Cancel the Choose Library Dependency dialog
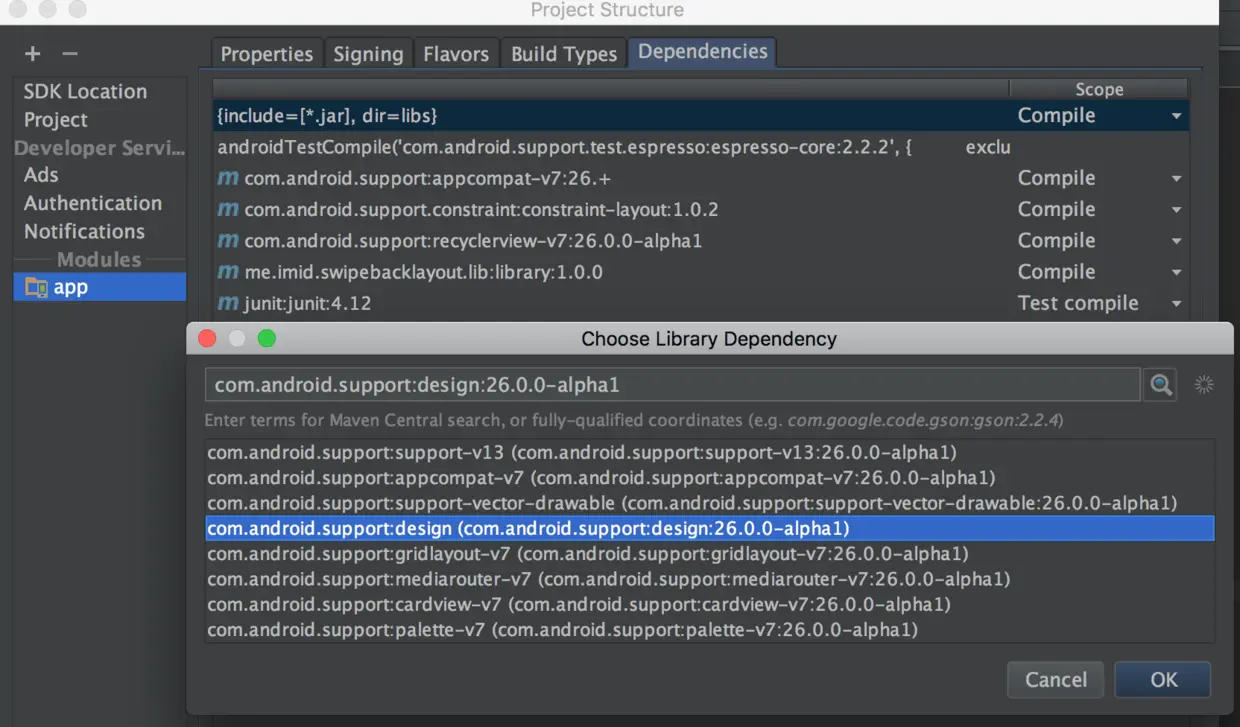This screenshot has width=1240, height=727. pos(1055,680)
